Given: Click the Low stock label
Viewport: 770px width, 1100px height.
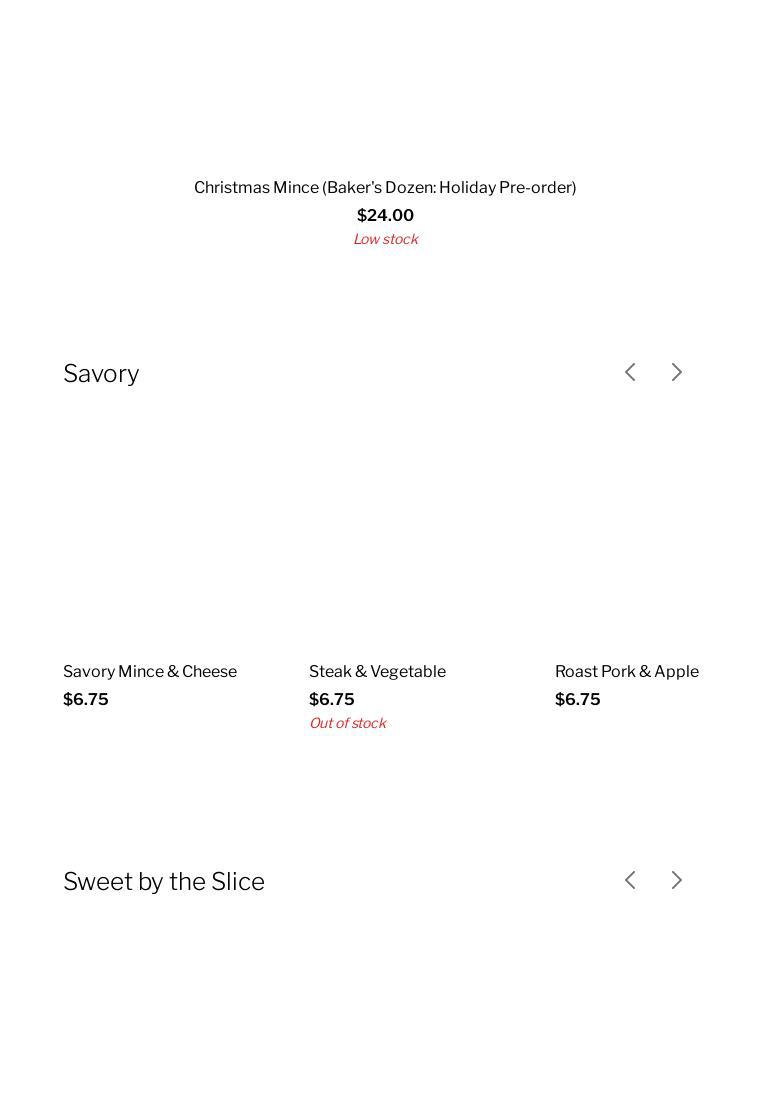Looking at the screenshot, I should 385,239.
